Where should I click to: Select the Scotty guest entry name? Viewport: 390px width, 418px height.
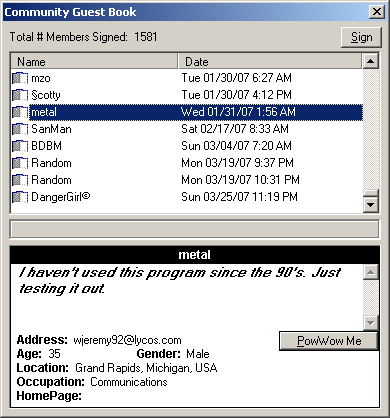pos(46,95)
